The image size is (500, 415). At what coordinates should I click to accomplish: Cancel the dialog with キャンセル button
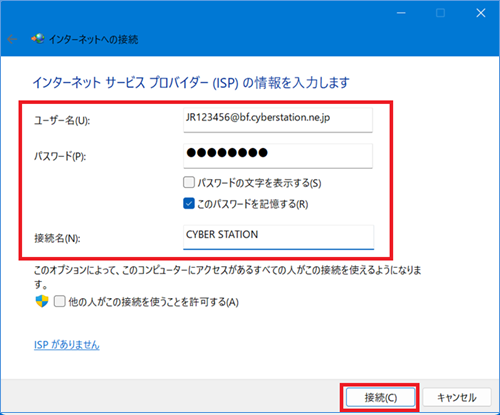click(x=457, y=397)
